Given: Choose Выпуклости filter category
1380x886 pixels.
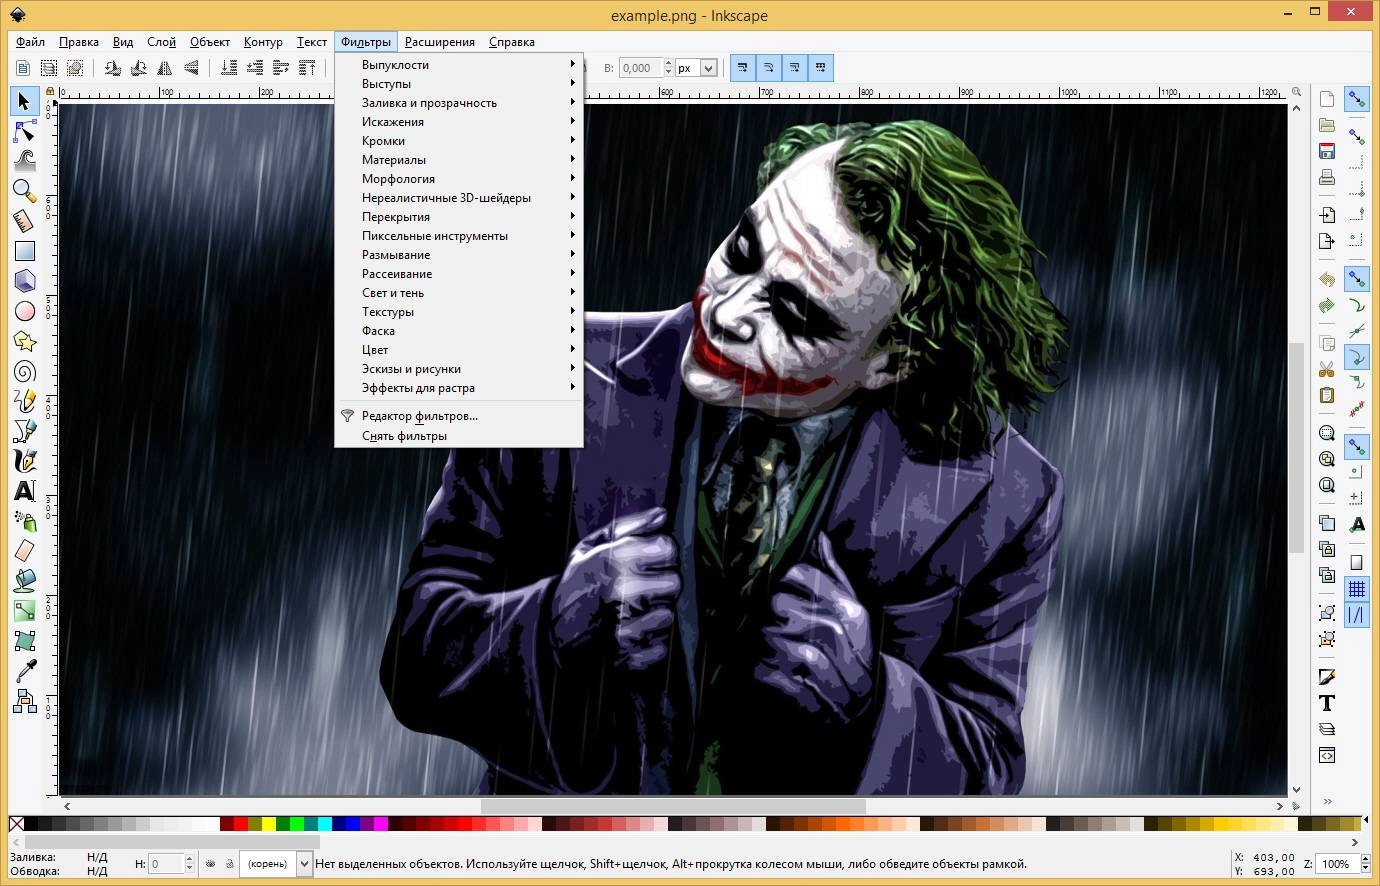Looking at the screenshot, I should coord(459,65).
